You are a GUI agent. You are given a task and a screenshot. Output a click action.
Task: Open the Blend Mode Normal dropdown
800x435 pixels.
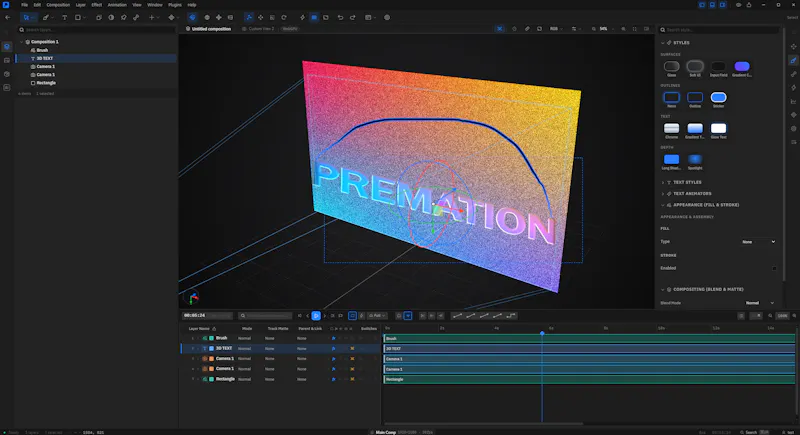tap(760, 303)
